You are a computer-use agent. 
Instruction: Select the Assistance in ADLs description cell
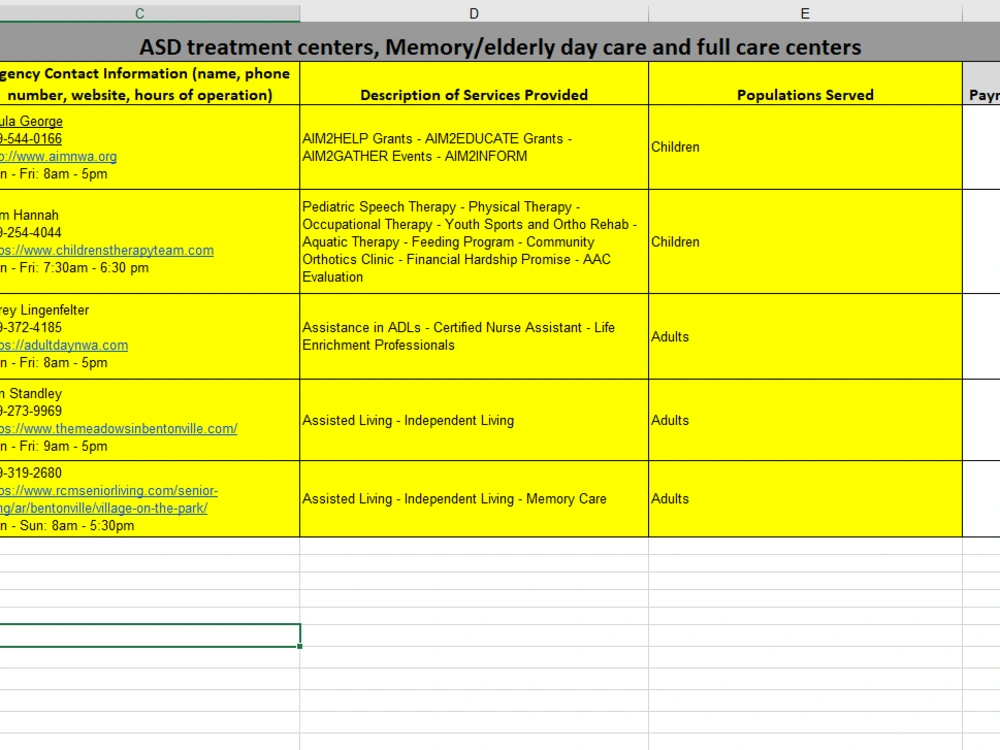point(474,336)
